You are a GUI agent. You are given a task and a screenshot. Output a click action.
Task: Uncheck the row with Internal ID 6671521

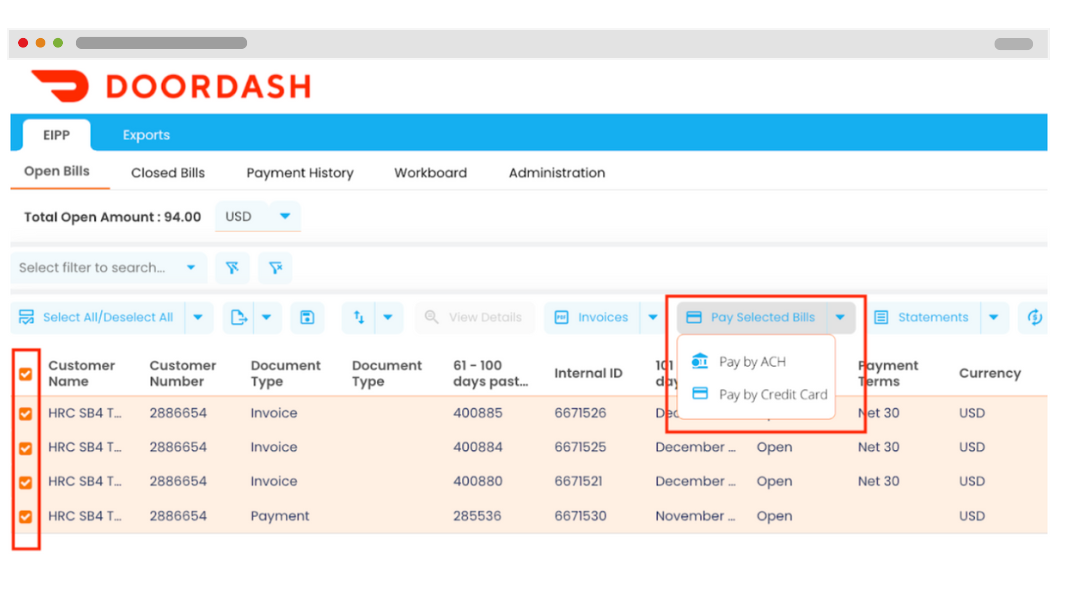[x=25, y=482]
